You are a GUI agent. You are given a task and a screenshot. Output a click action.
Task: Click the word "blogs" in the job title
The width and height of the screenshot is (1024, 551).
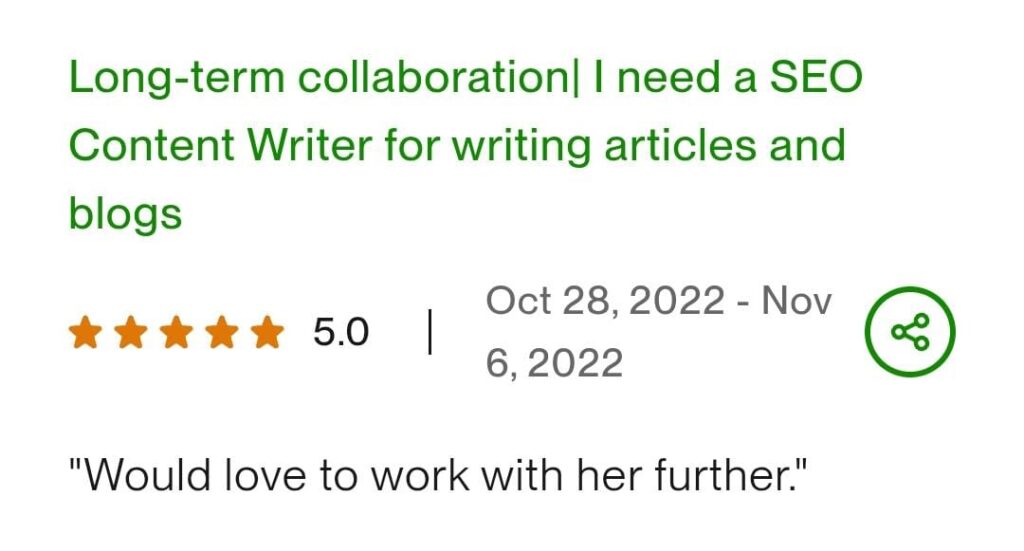(125, 212)
